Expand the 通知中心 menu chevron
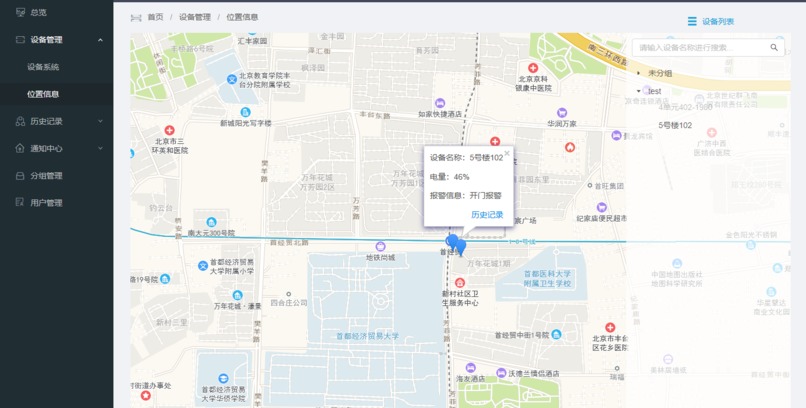Image resolution: width=806 pixels, height=408 pixels. click(x=100, y=148)
